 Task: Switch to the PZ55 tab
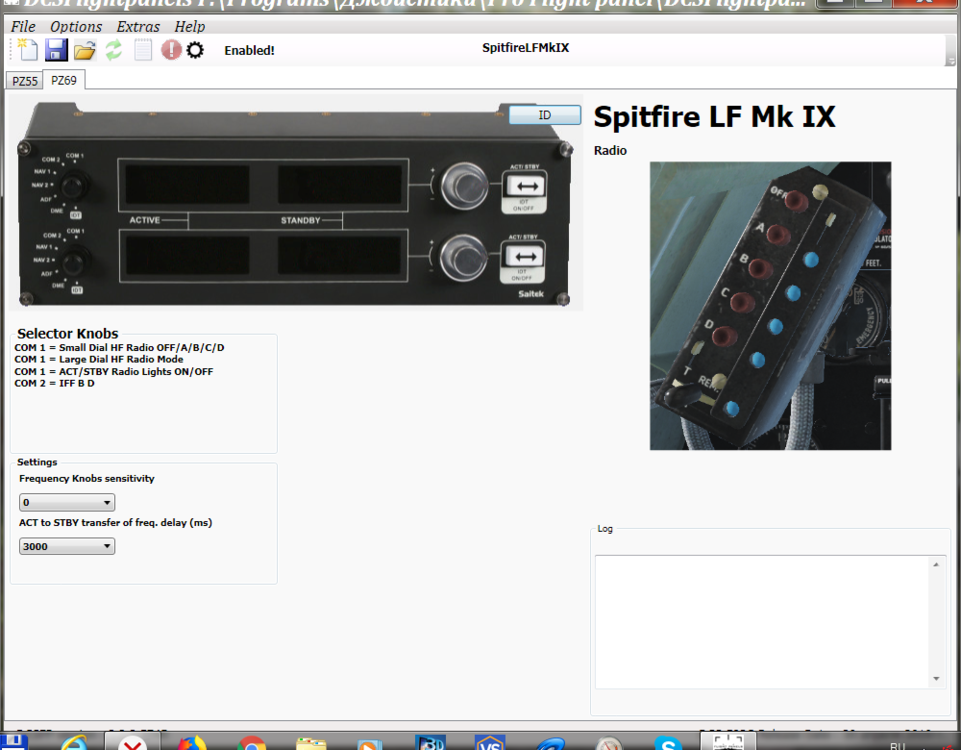pos(25,81)
